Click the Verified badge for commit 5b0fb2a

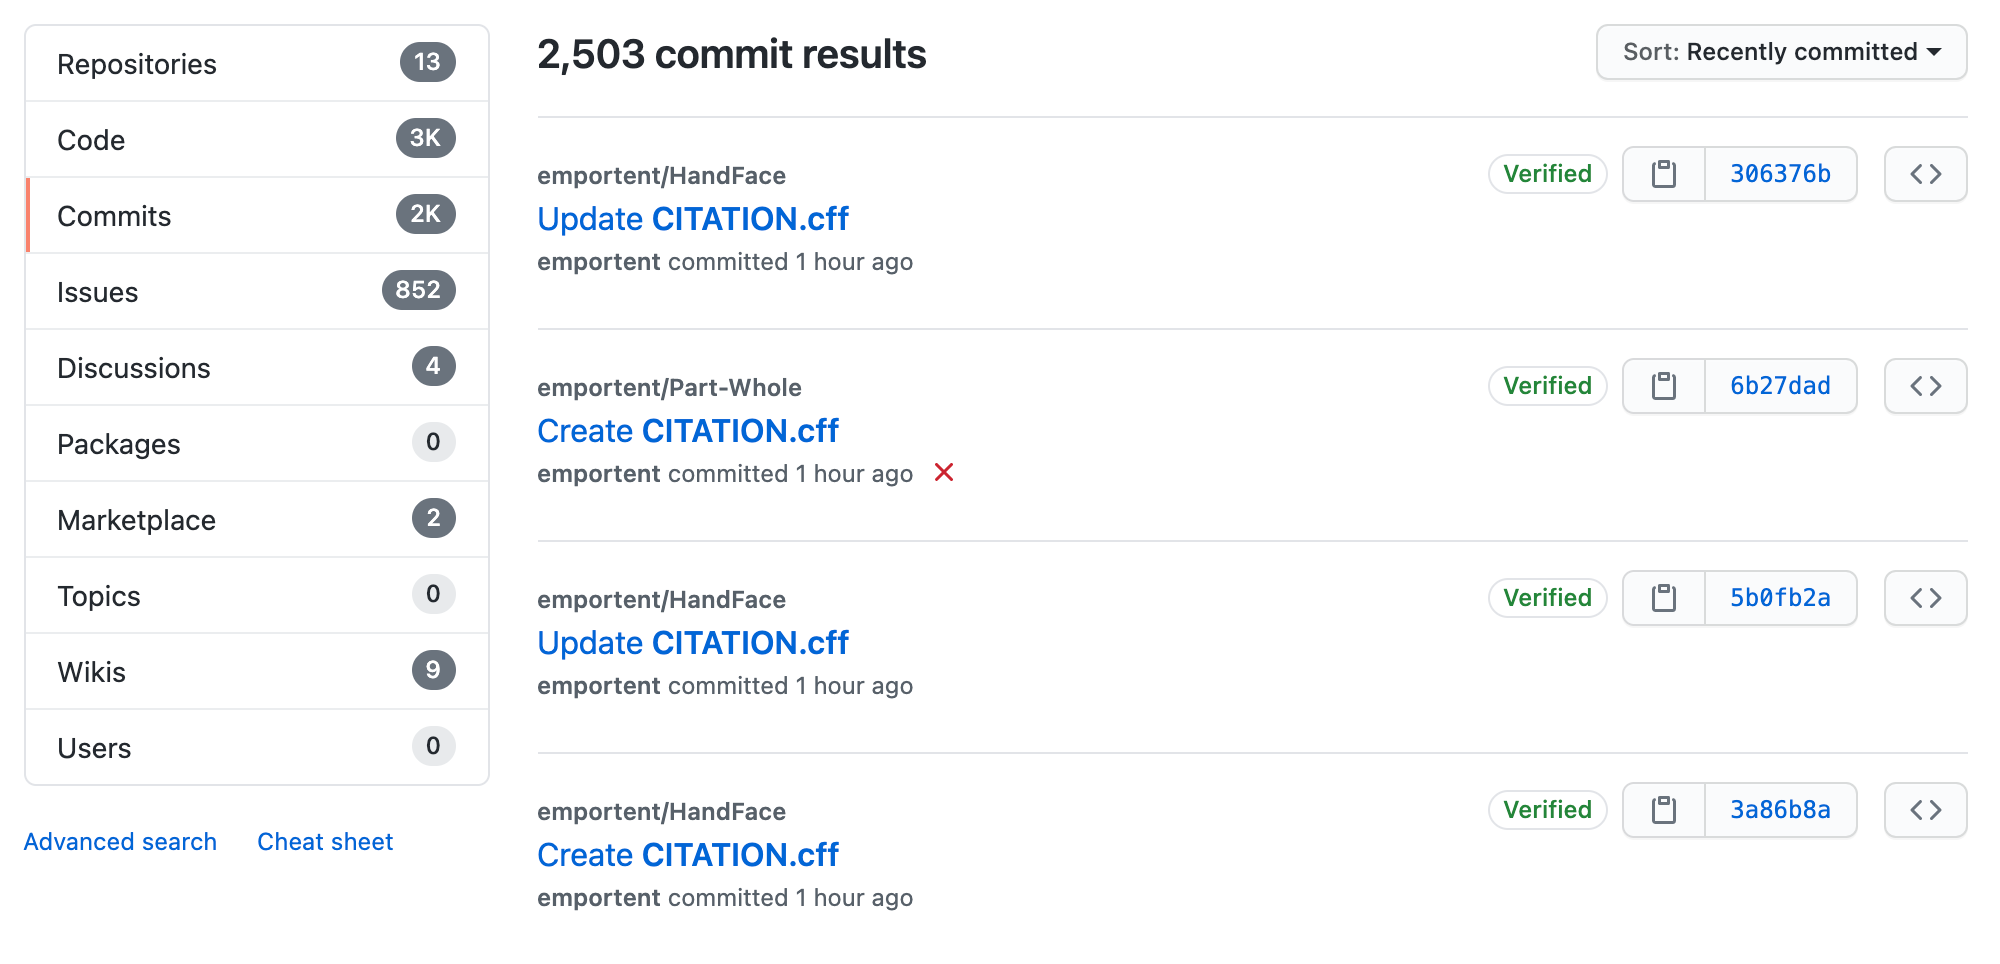click(1547, 598)
